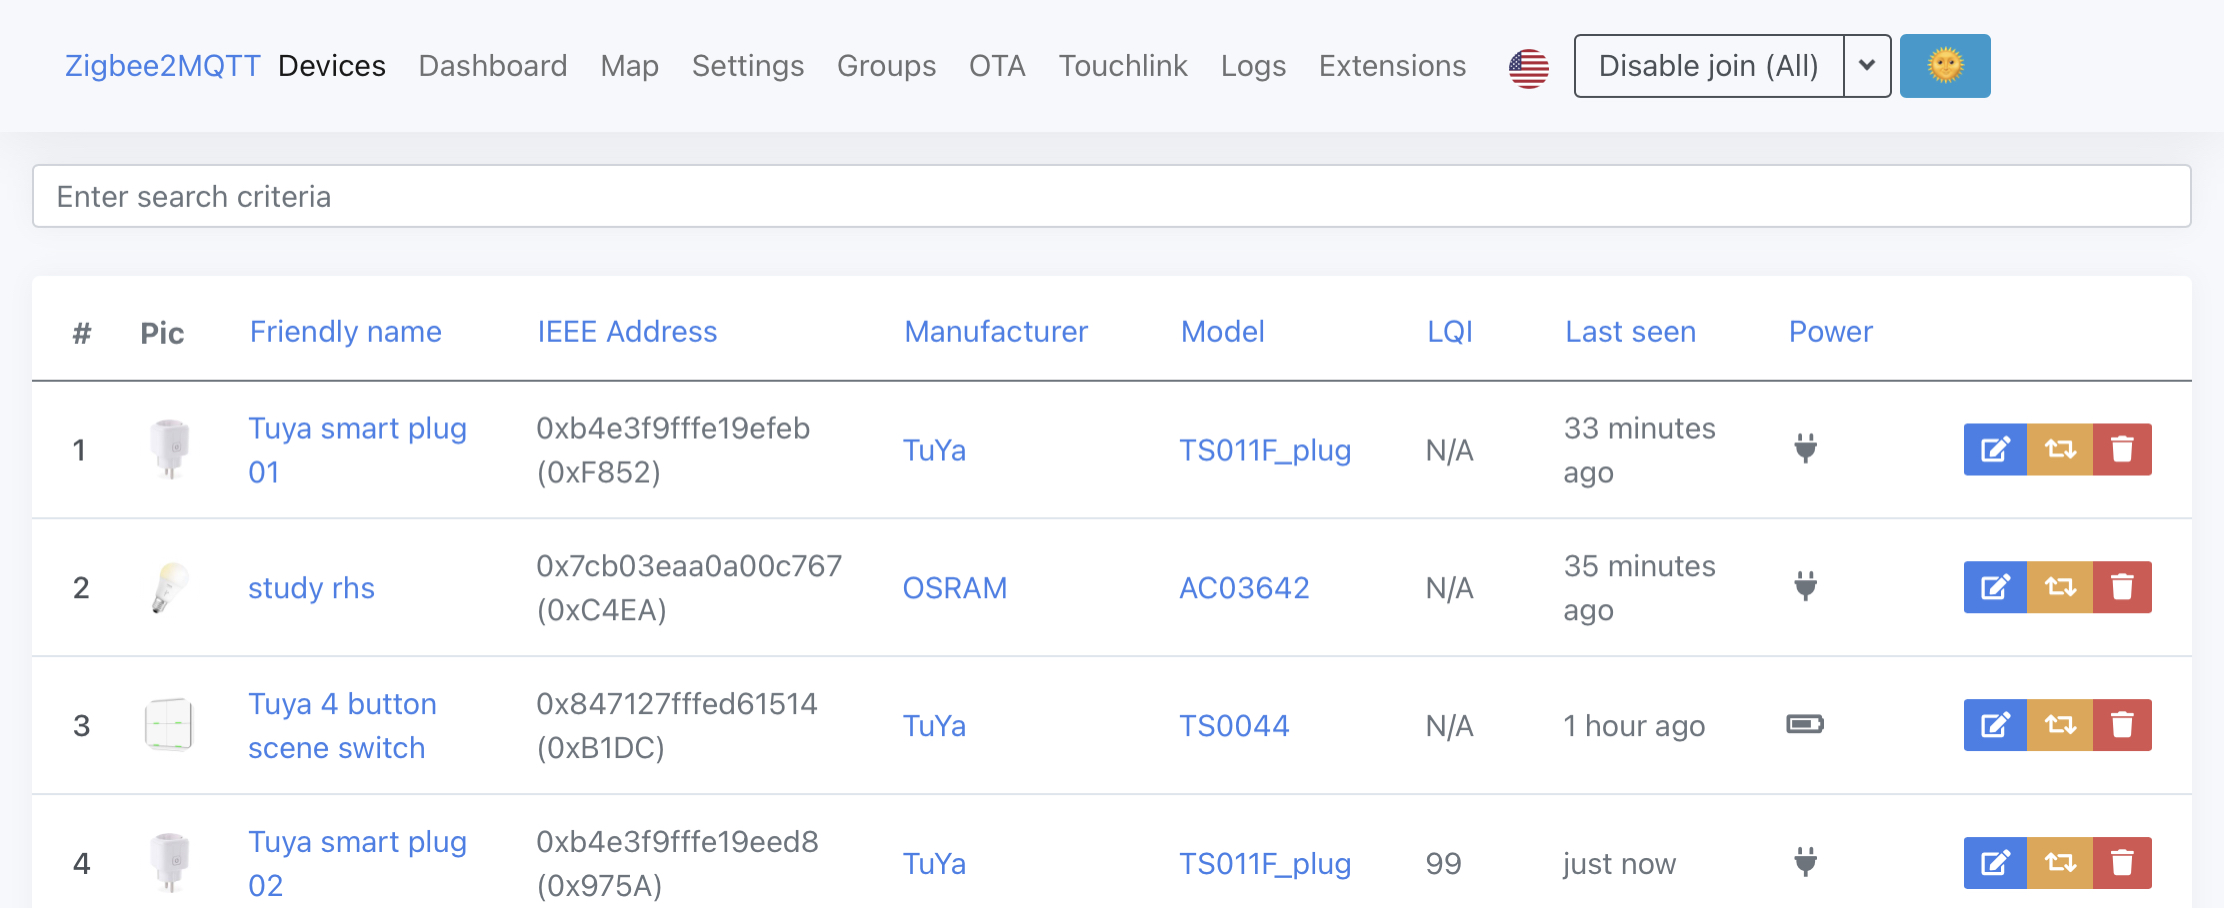The image size is (2224, 908).
Task: Open the Map page
Action: 630,66
